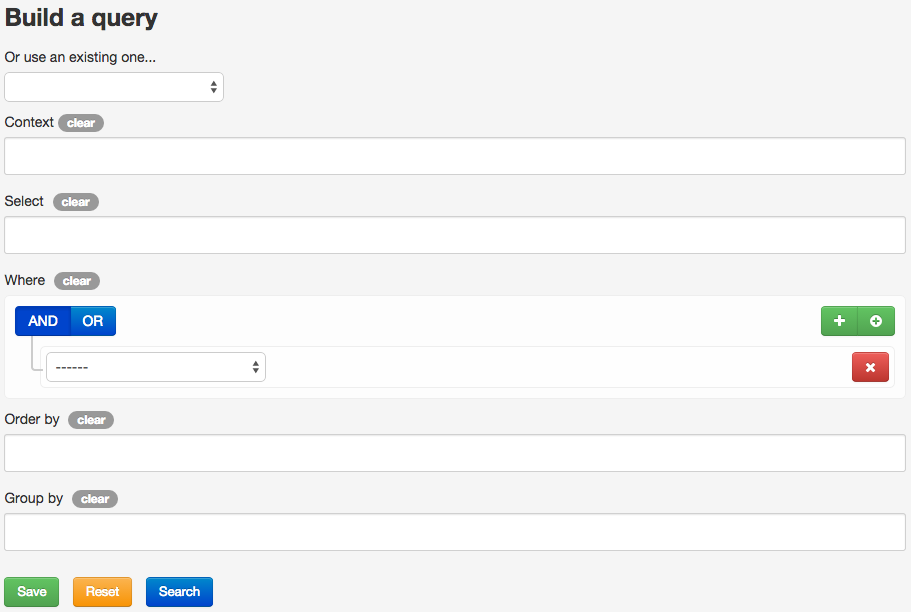The width and height of the screenshot is (911, 612).
Task: Focus the Context input field
Action: click(x=455, y=156)
